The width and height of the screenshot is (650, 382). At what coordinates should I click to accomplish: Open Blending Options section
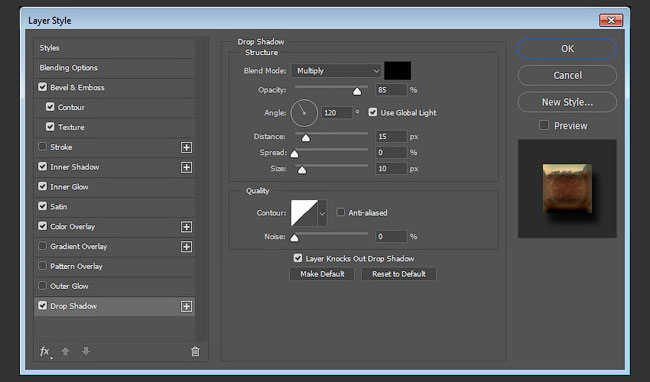114,68
